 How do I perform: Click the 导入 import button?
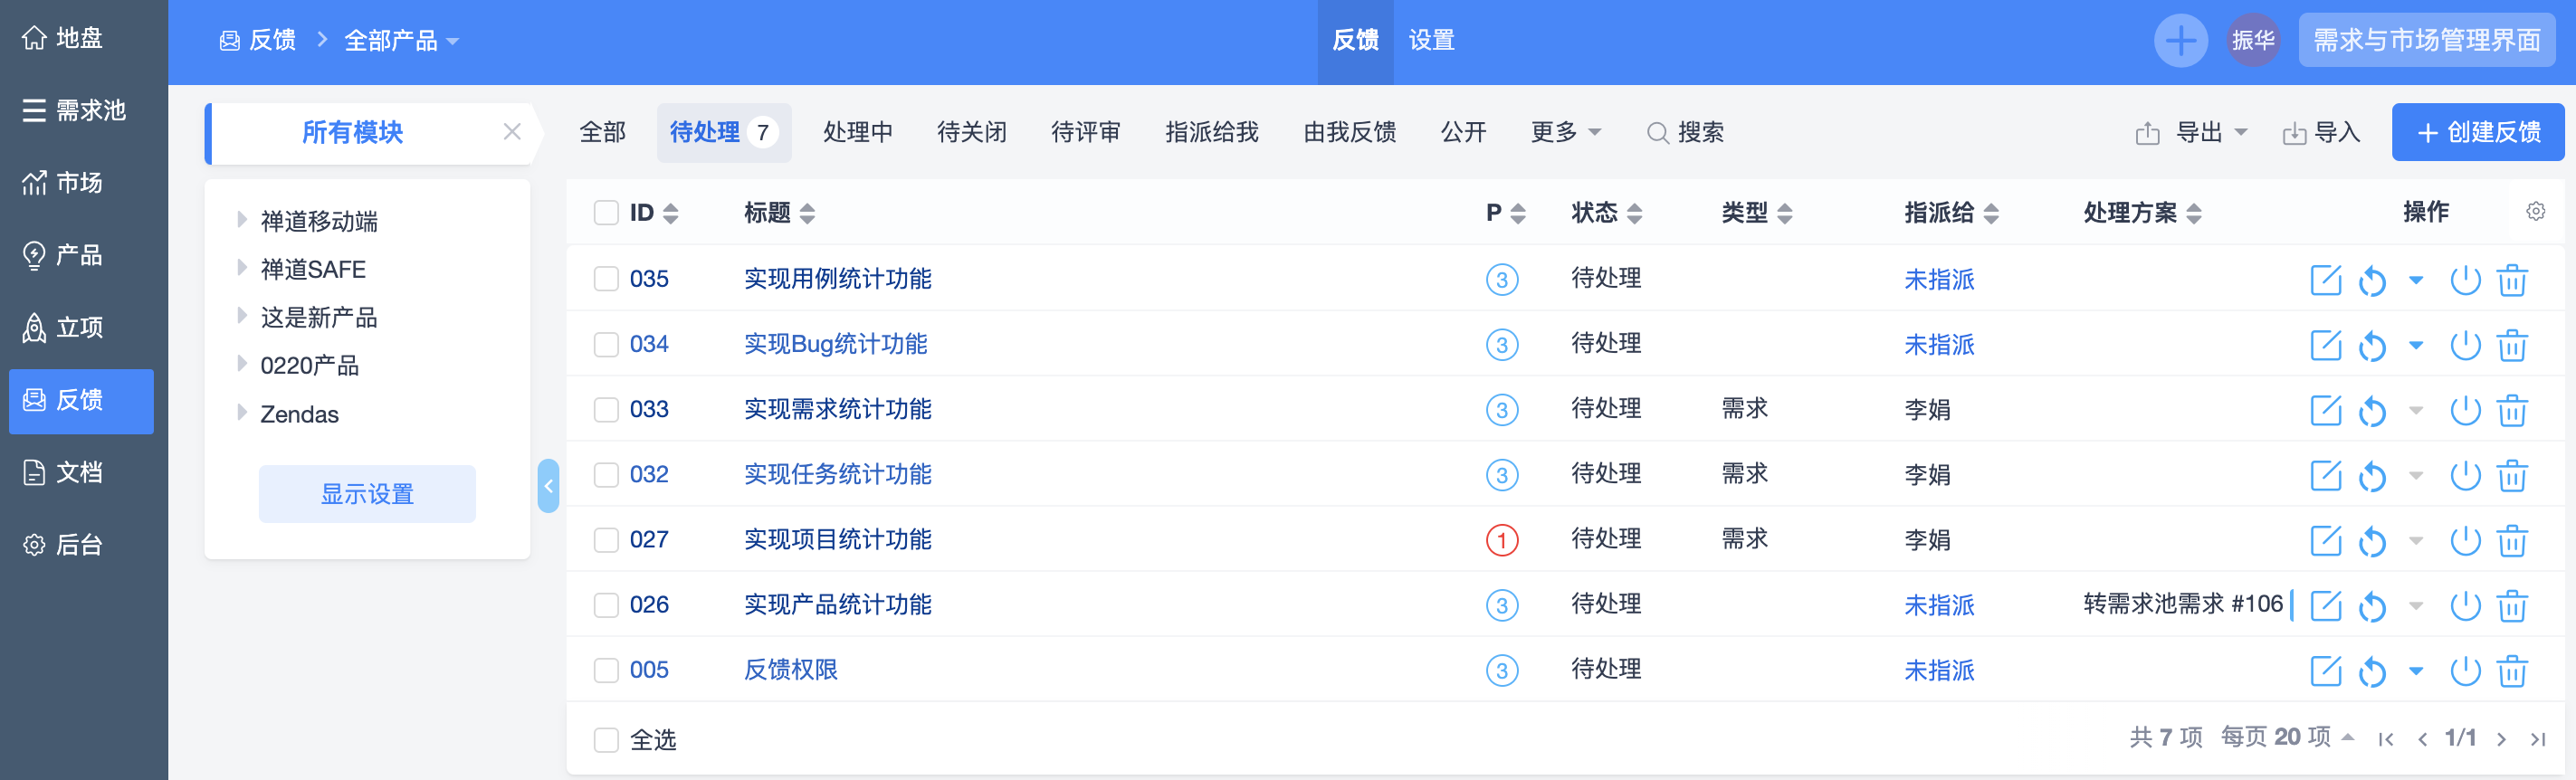pyautogui.click(x=2321, y=132)
